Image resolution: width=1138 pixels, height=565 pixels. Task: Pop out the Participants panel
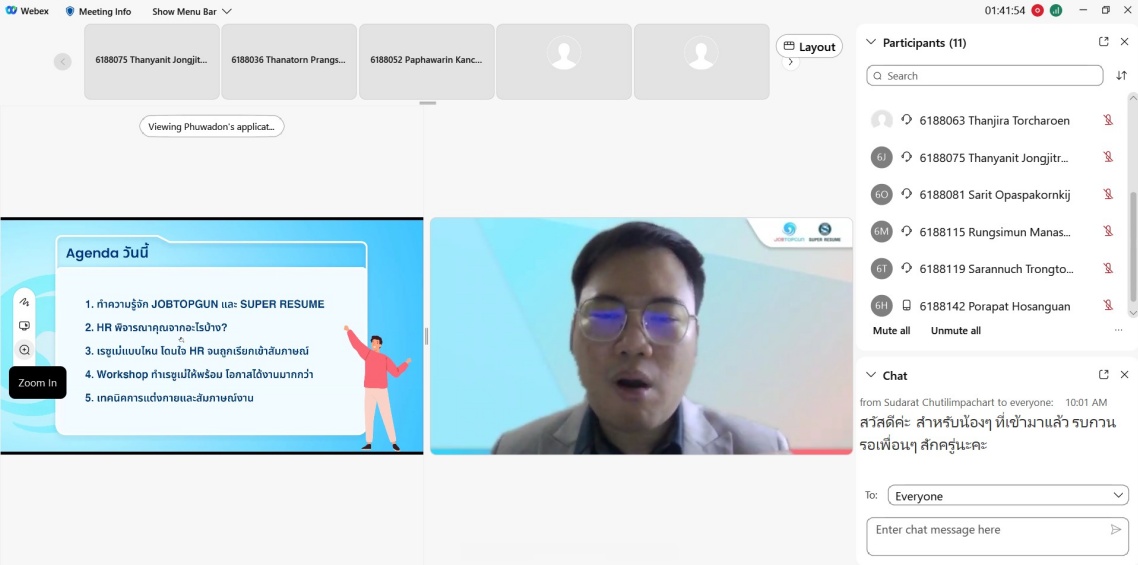tap(1103, 42)
